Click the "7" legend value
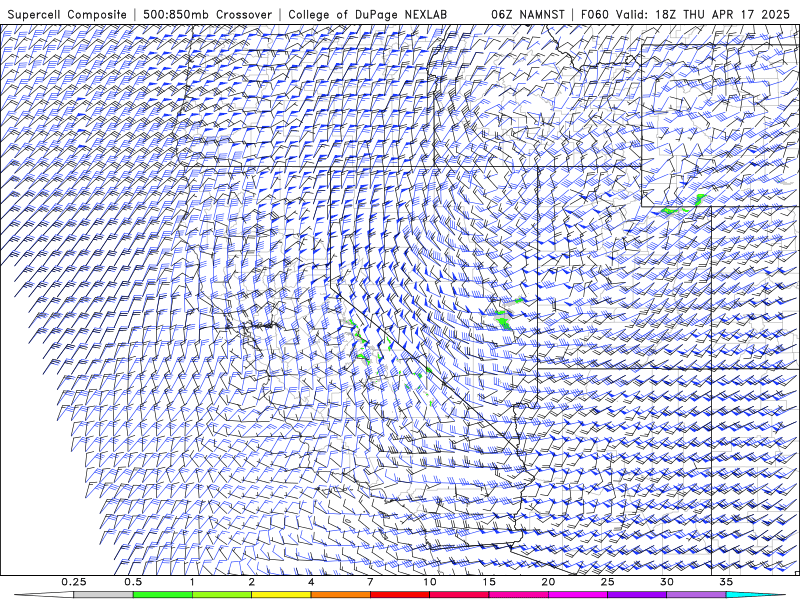 pos(370,582)
